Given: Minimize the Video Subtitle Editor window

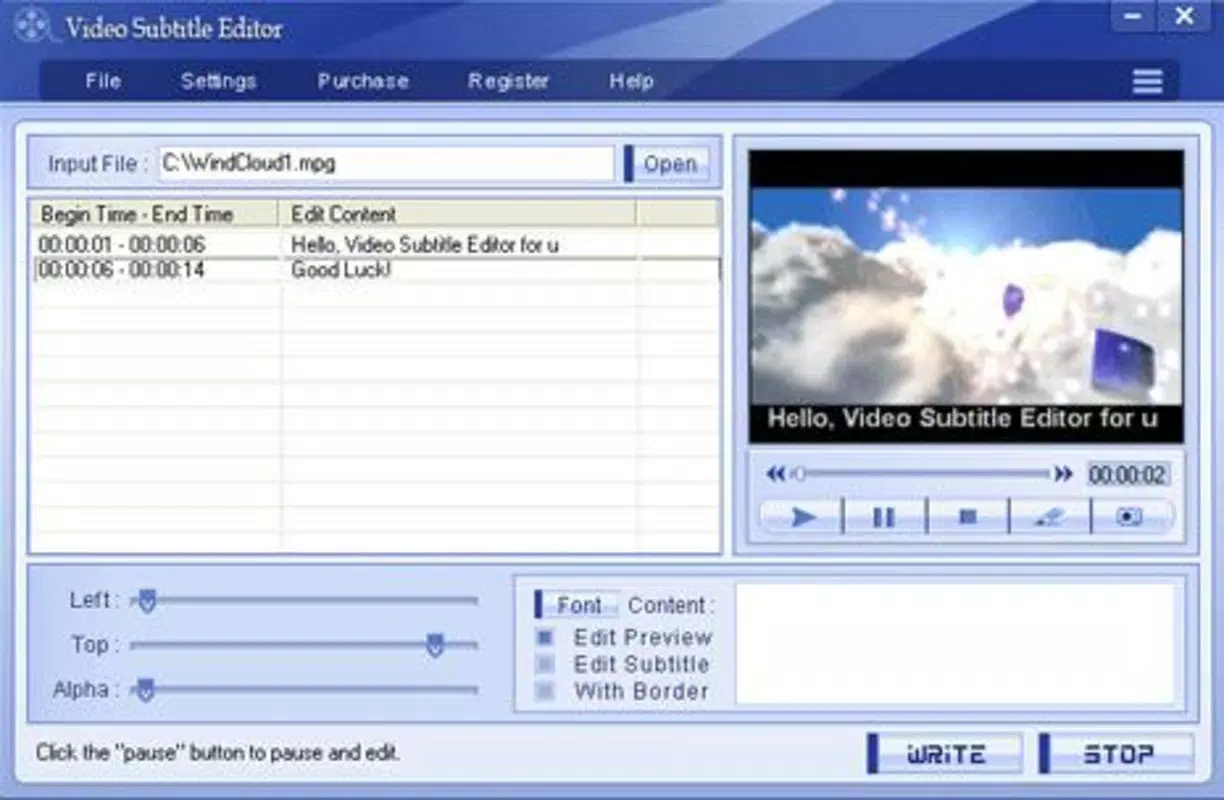Looking at the screenshot, I should click(x=1133, y=17).
